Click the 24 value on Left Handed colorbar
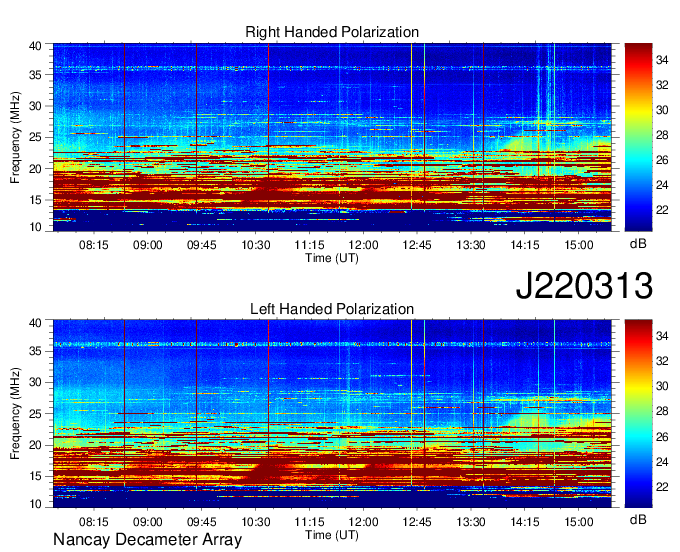The height and width of the screenshot is (552, 680). click(x=662, y=462)
